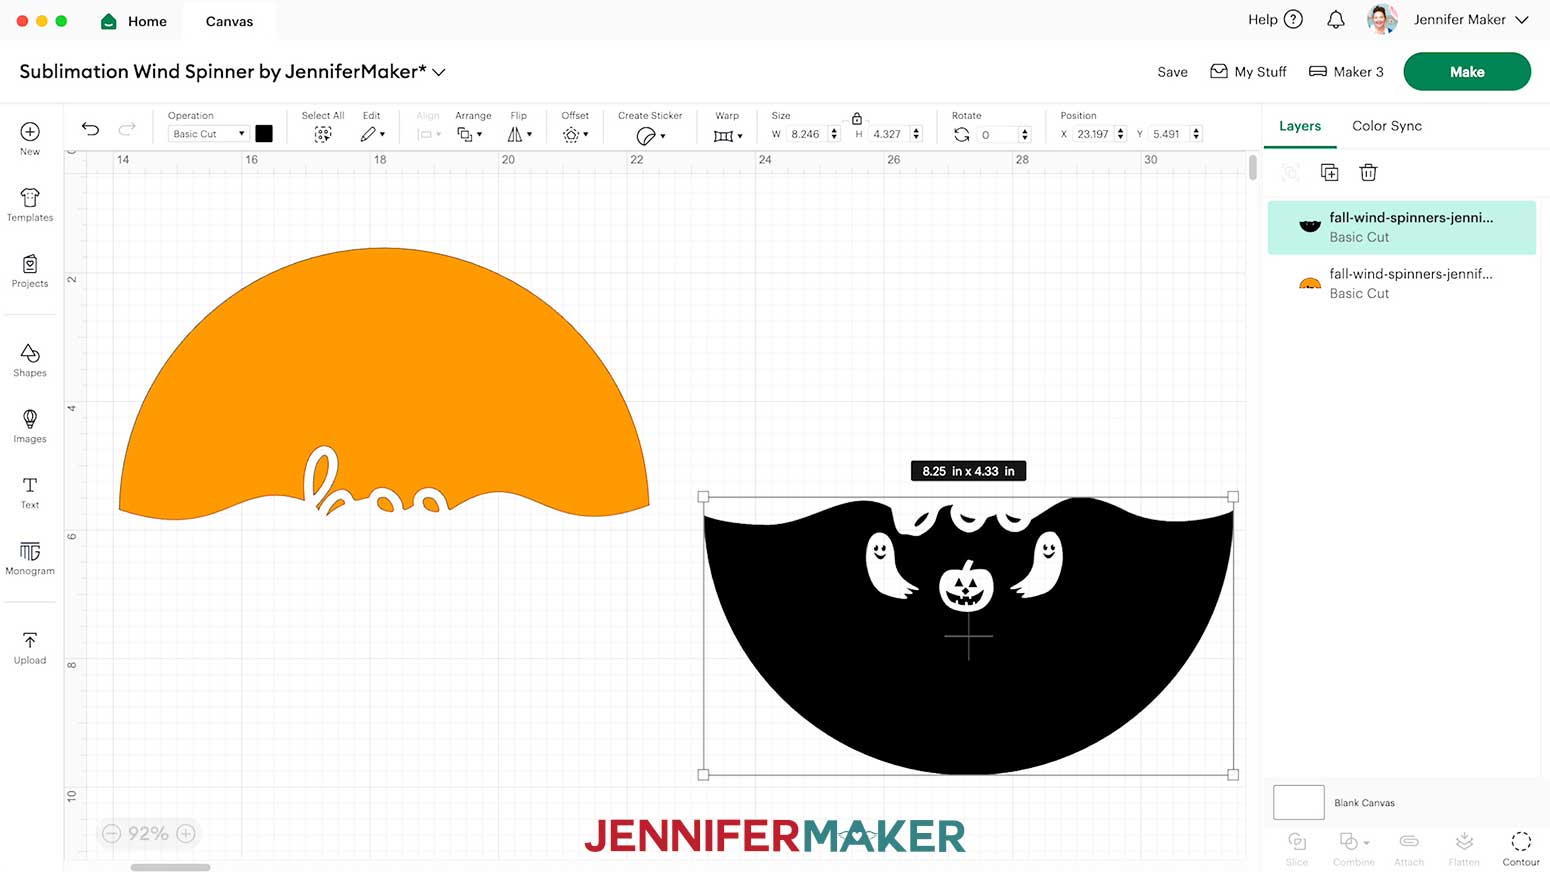Open the Jennifer Maker account dropdown

(x=1471, y=20)
